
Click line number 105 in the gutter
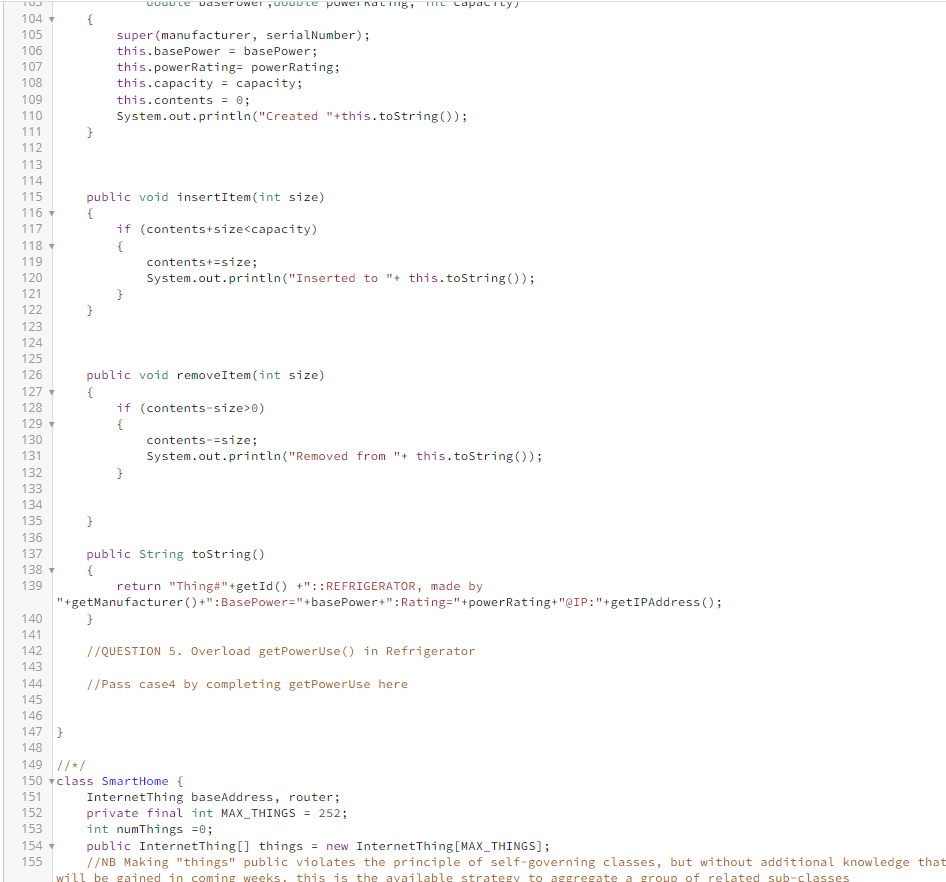[31, 34]
